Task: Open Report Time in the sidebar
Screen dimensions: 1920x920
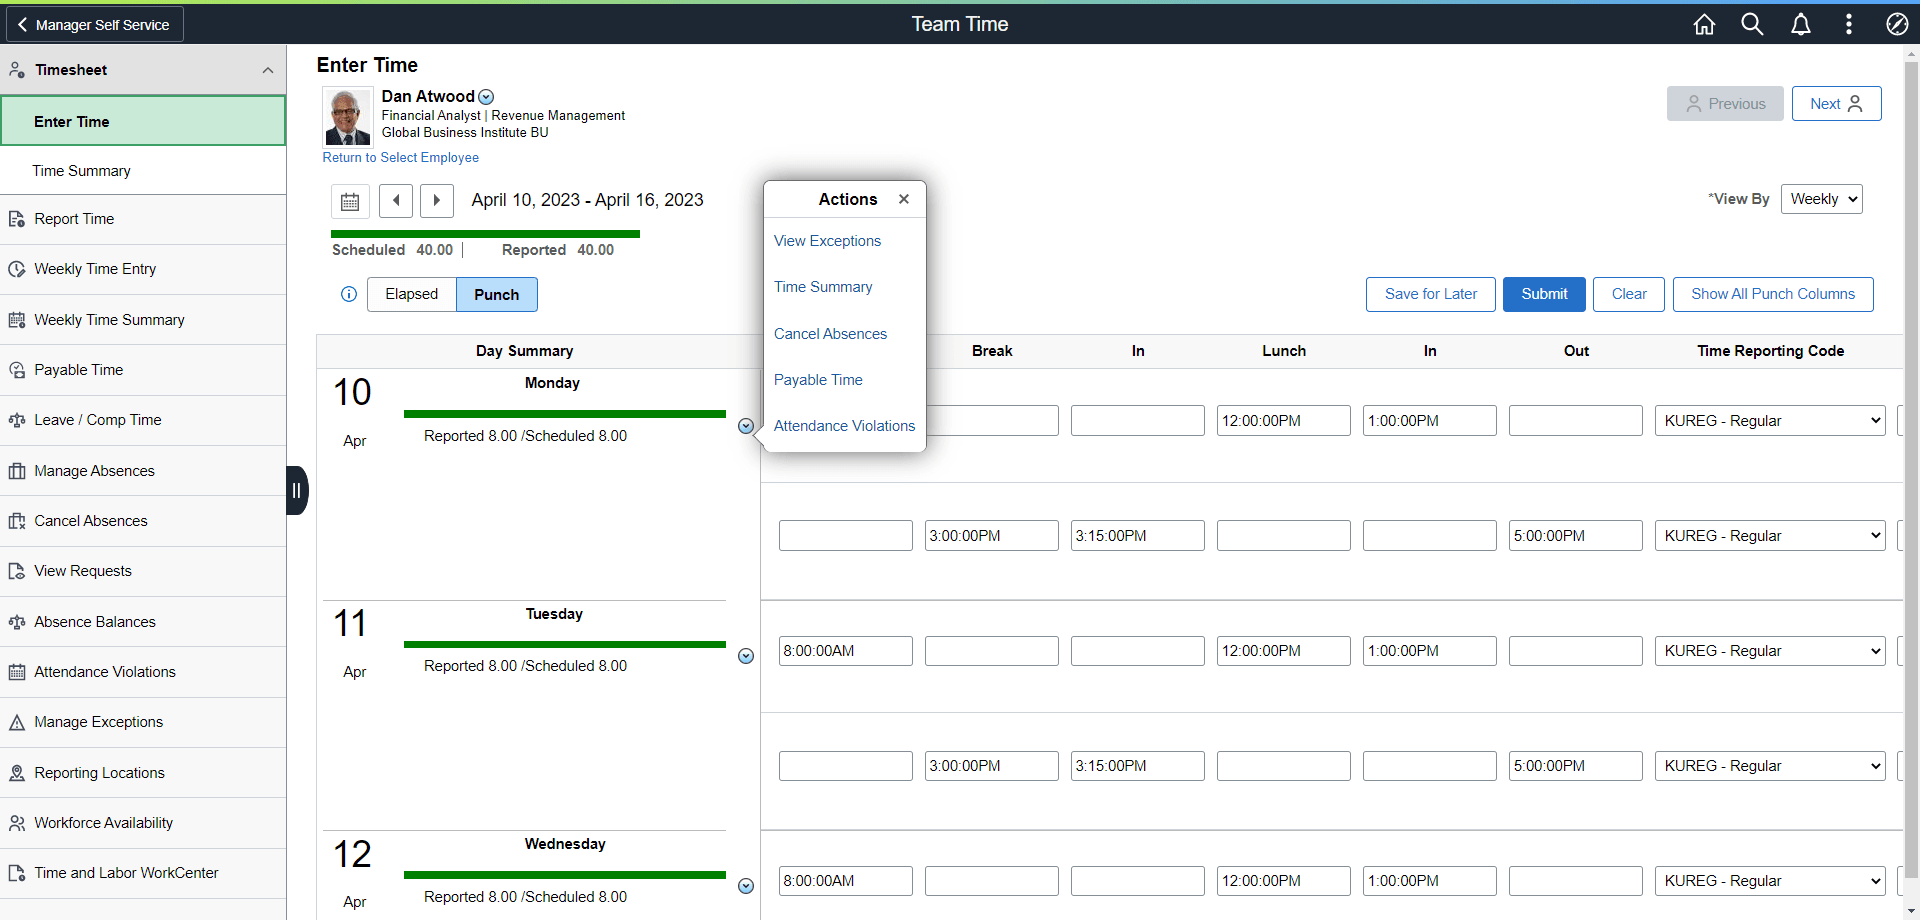Action: pyautogui.click(x=143, y=219)
